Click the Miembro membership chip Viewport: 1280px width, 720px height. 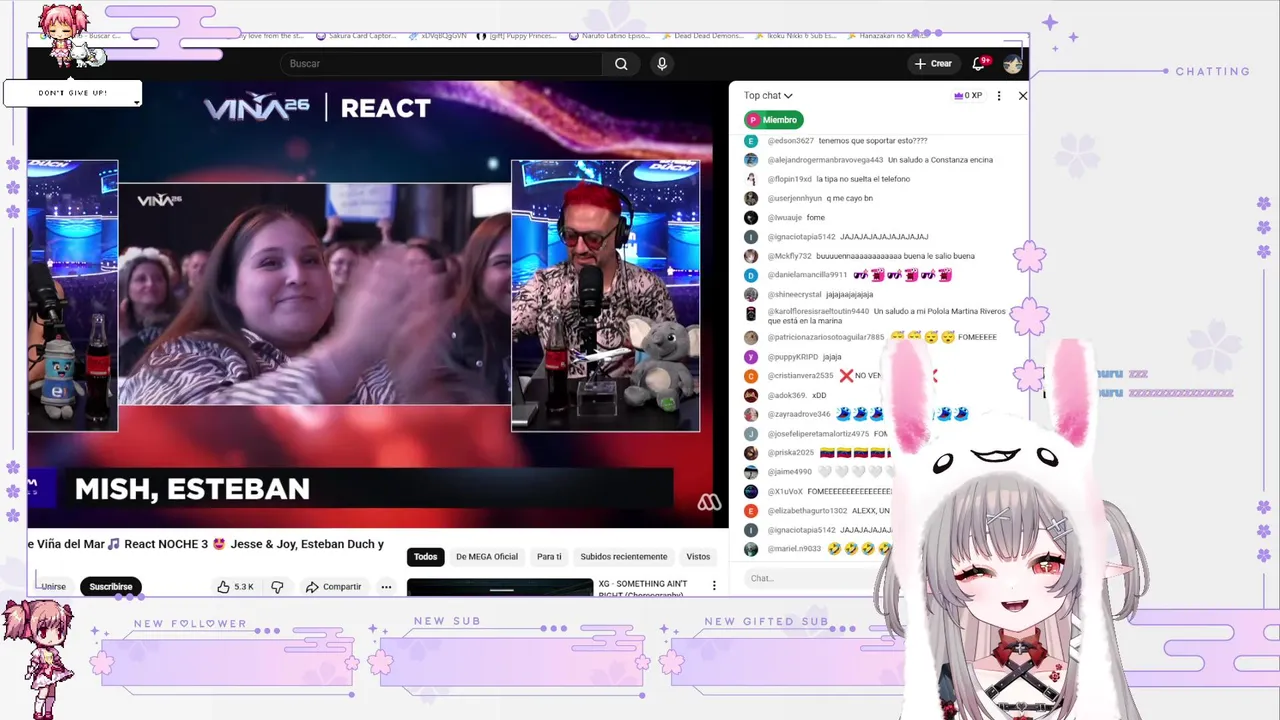pos(773,120)
